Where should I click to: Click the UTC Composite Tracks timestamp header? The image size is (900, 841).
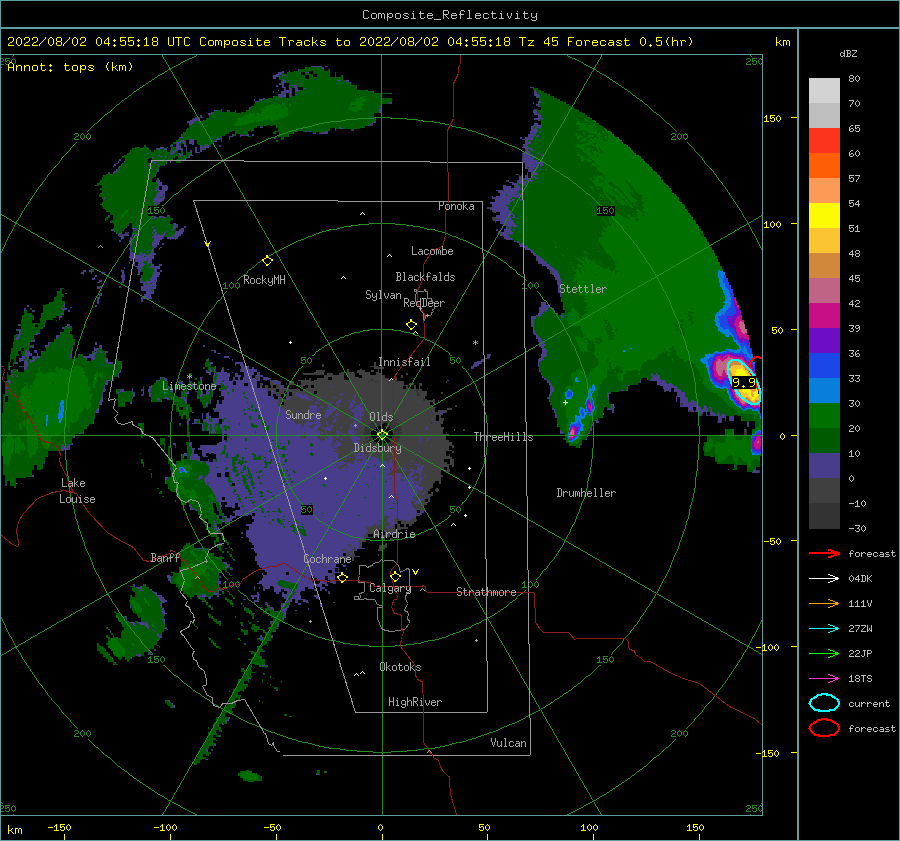pos(350,42)
